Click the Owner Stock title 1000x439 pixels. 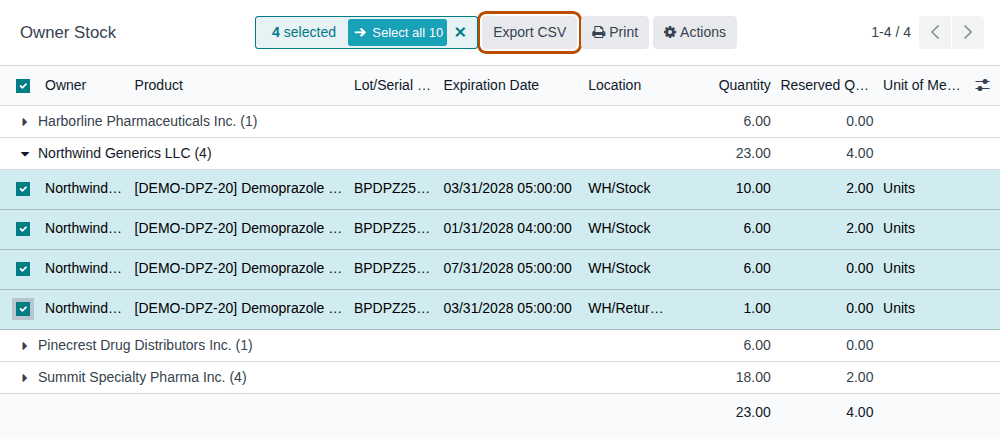coord(68,33)
